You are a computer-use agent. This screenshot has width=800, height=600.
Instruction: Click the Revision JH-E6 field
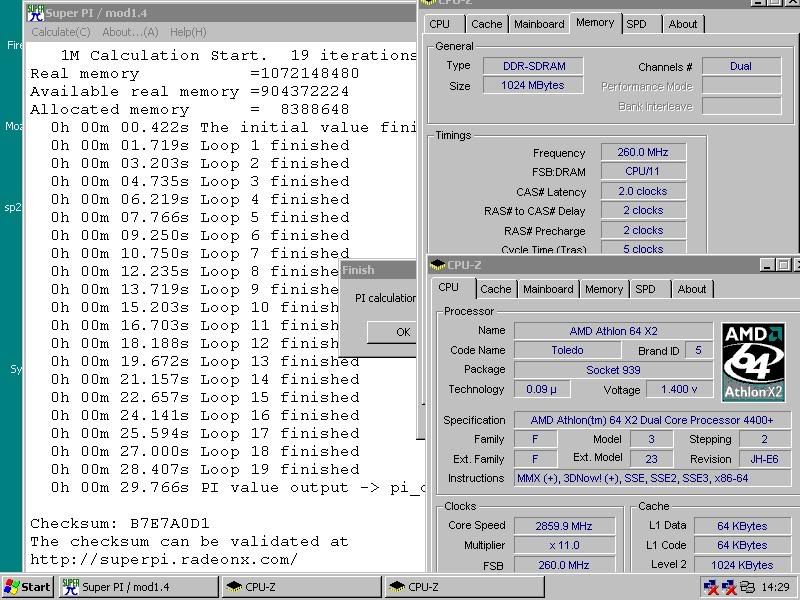point(764,459)
